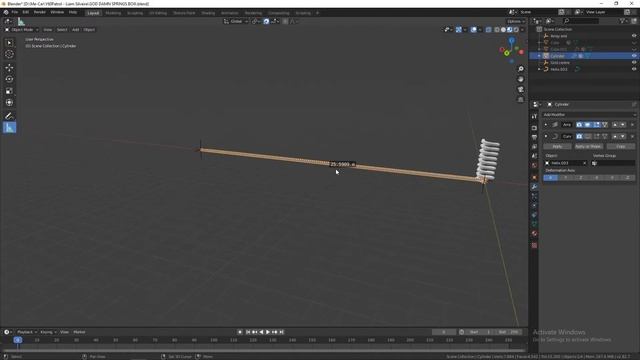Toggle snapping magnet in header
Screen dimensions: 640x360
267,22
